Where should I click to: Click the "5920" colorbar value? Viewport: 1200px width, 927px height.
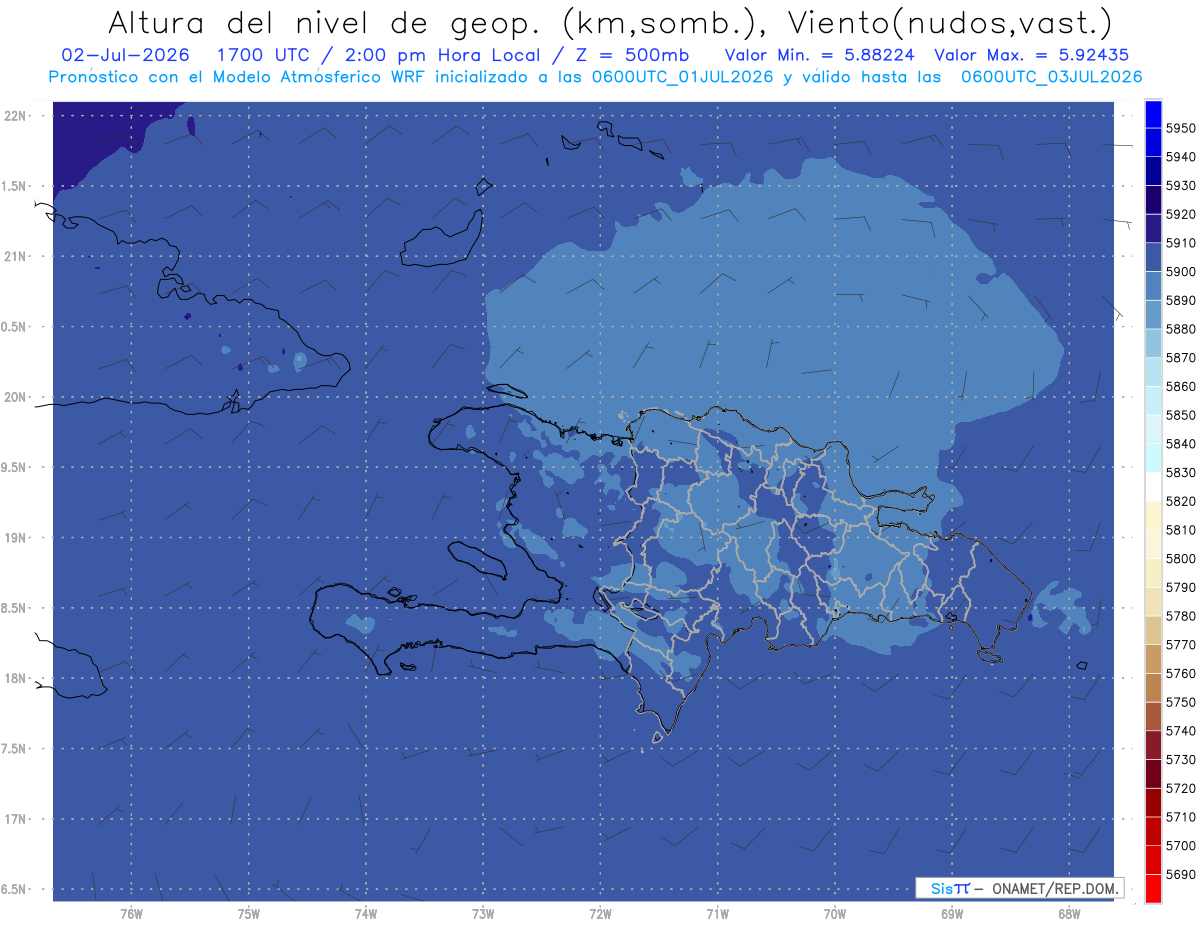[x=1181, y=214]
